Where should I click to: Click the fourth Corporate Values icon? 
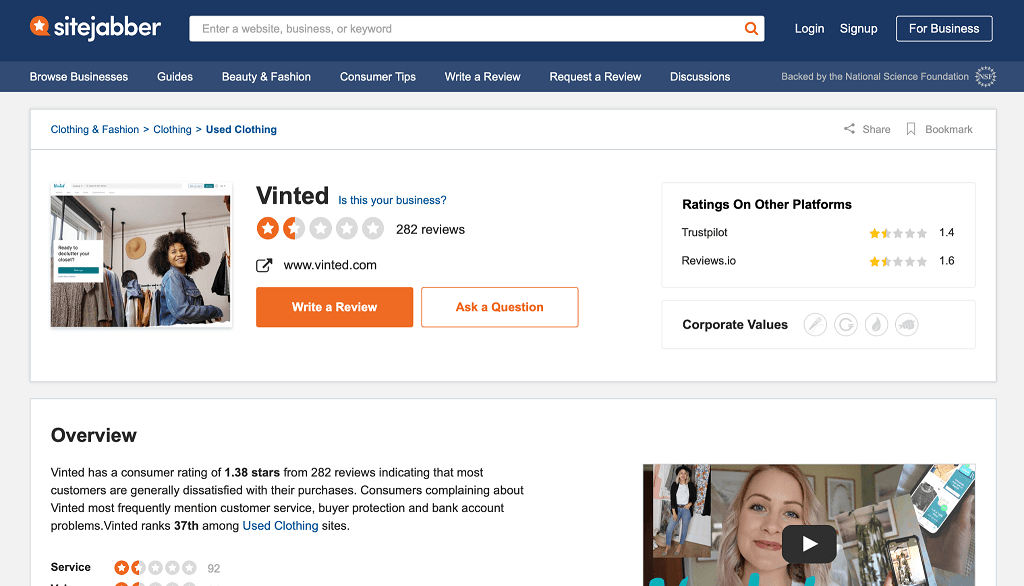click(x=906, y=325)
